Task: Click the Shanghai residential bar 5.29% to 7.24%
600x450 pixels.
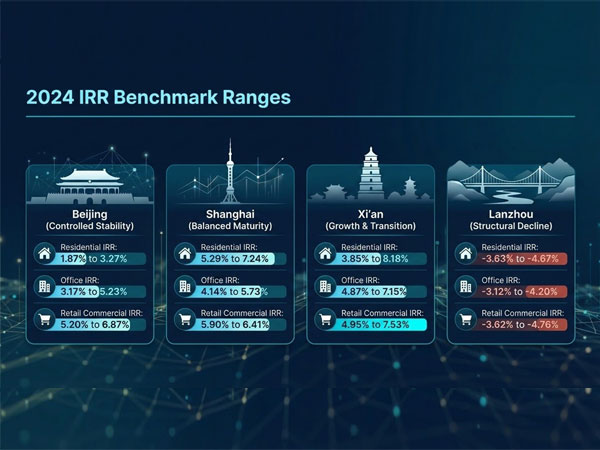Action: (239, 259)
